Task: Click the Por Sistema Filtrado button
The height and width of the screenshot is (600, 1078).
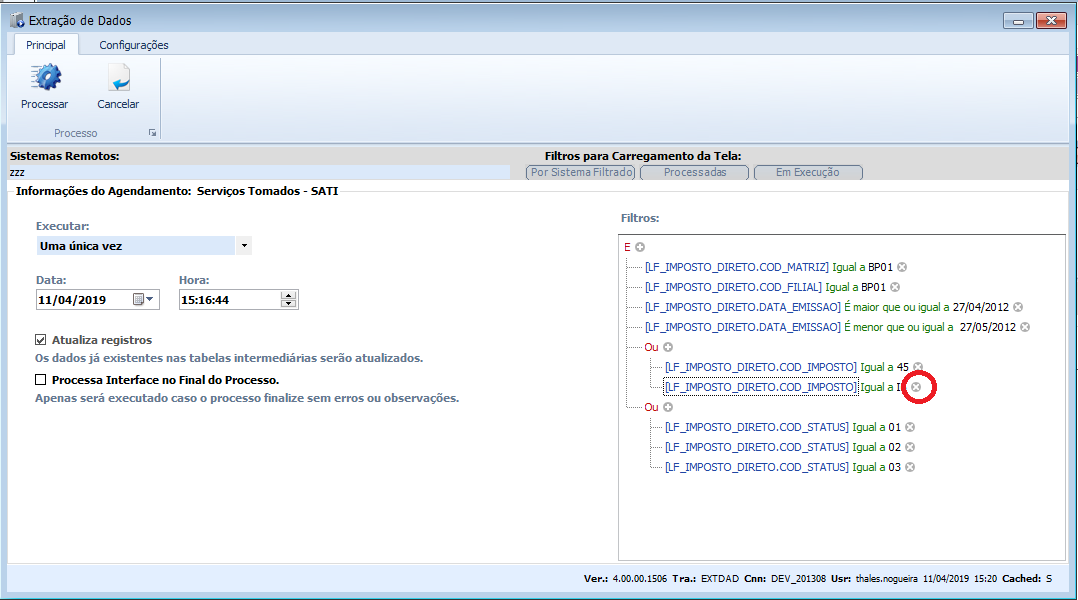Action: pos(582,173)
